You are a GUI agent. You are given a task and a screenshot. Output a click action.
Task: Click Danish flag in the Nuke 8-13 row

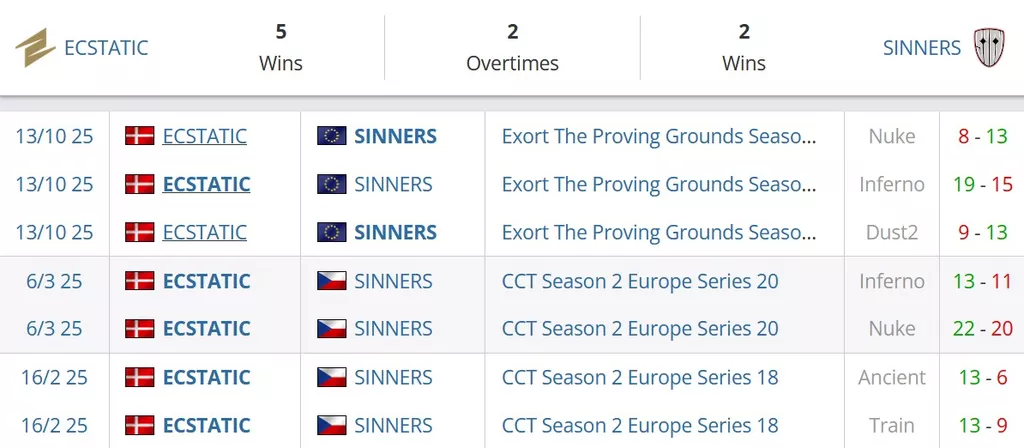139,136
